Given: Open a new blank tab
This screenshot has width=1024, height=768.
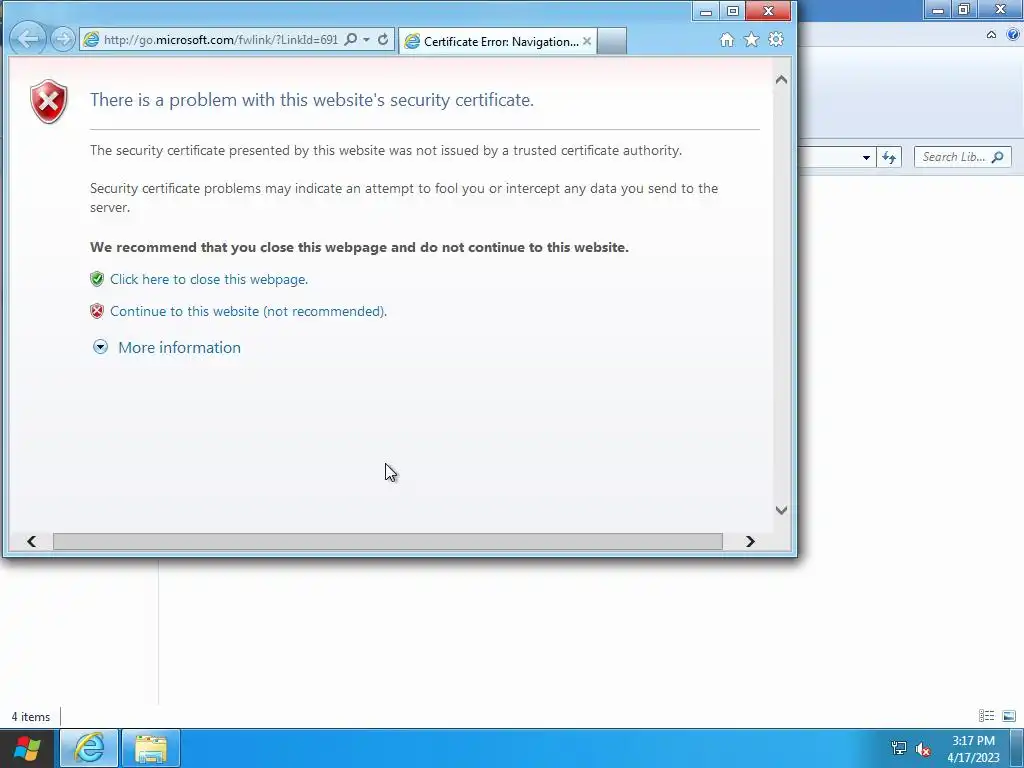Looking at the screenshot, I should pyautogui.click(x=612, y=41).
